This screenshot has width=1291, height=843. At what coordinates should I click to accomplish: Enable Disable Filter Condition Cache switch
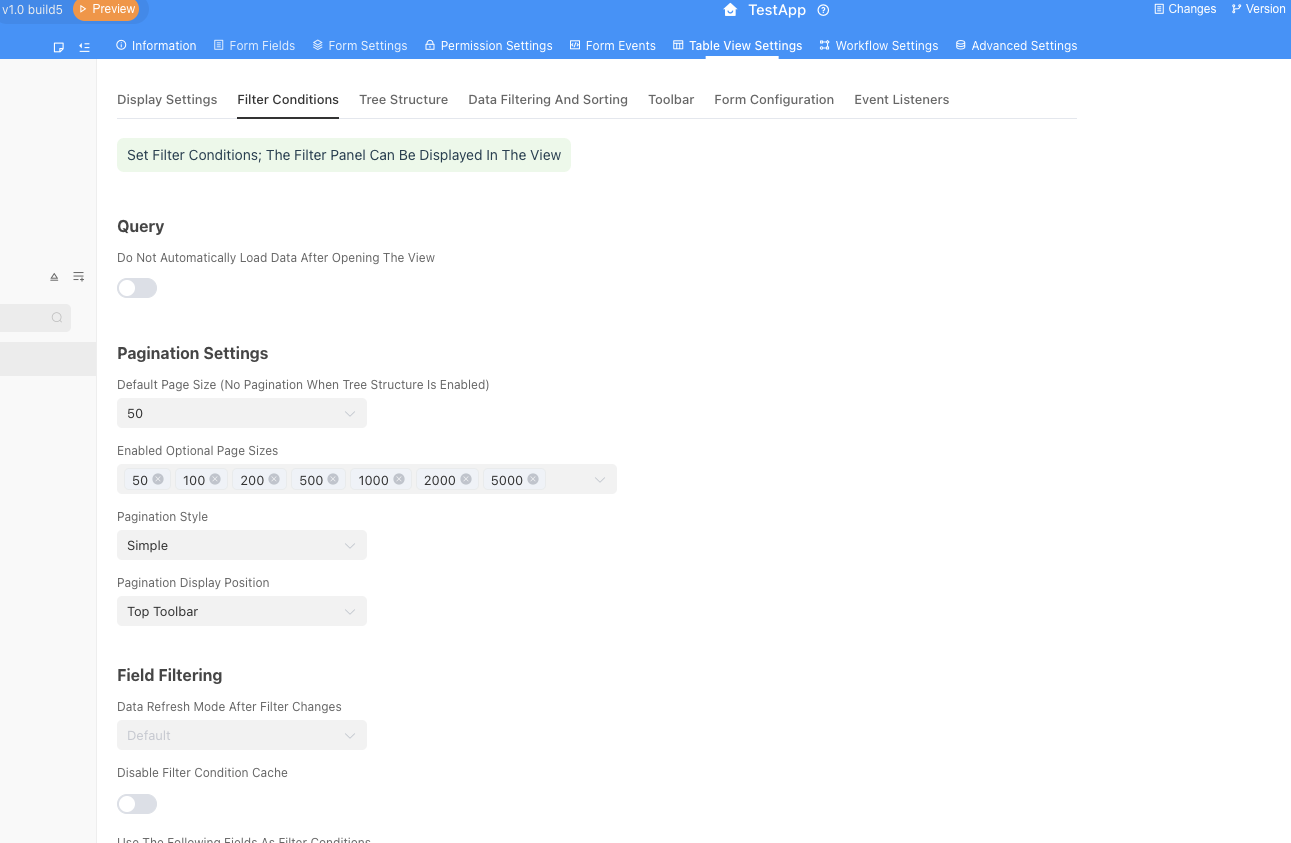pyautogui.click(x=137, y=804)
